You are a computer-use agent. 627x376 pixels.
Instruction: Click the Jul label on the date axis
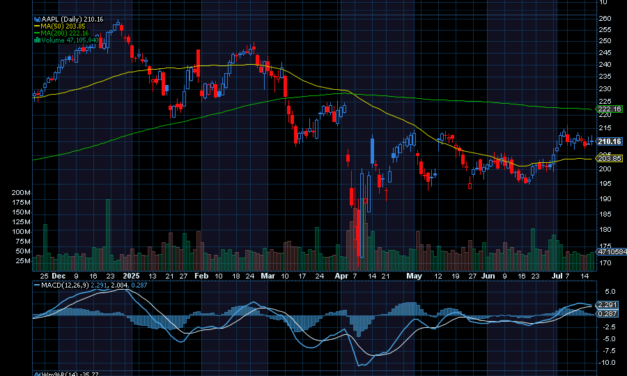point(557,276)
